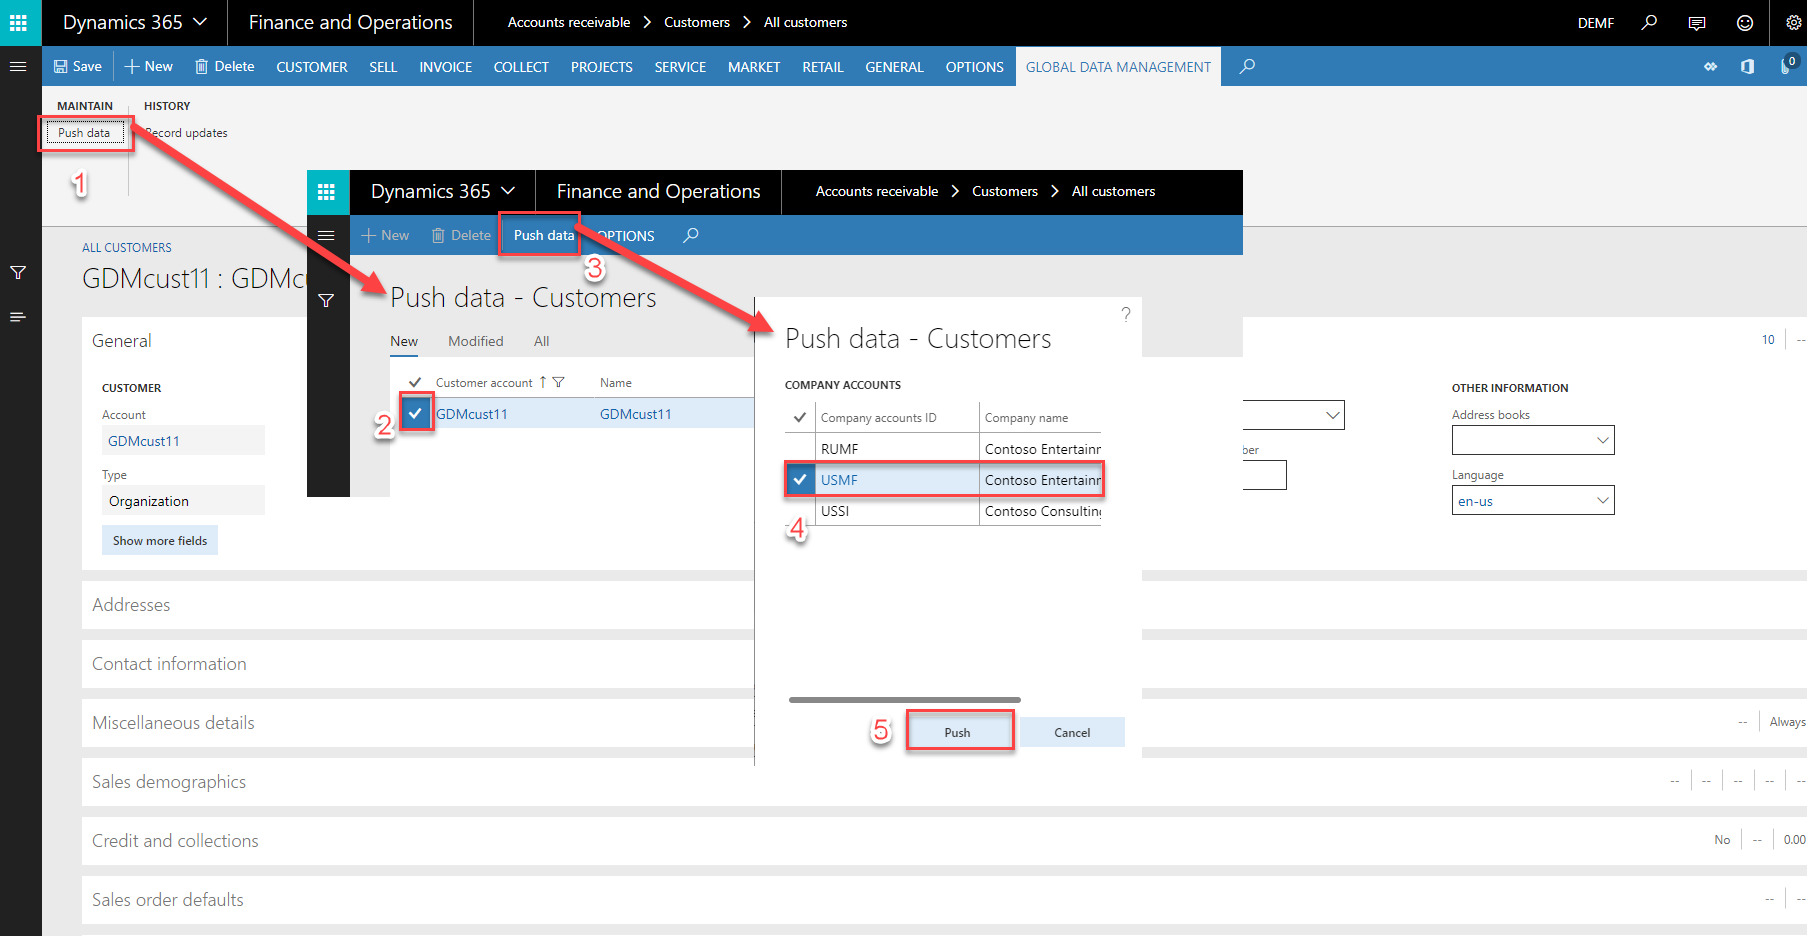1807x936 pixels.
Task: Expand the Language en-us dropdown
Action: [1602, 500]
